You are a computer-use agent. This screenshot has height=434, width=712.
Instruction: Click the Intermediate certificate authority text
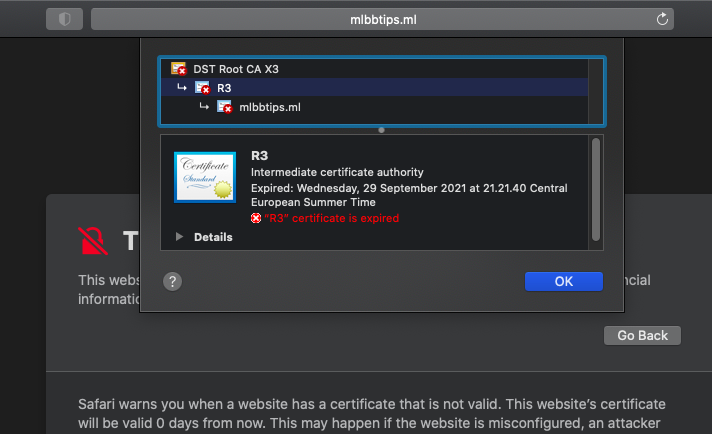point(337,172)
